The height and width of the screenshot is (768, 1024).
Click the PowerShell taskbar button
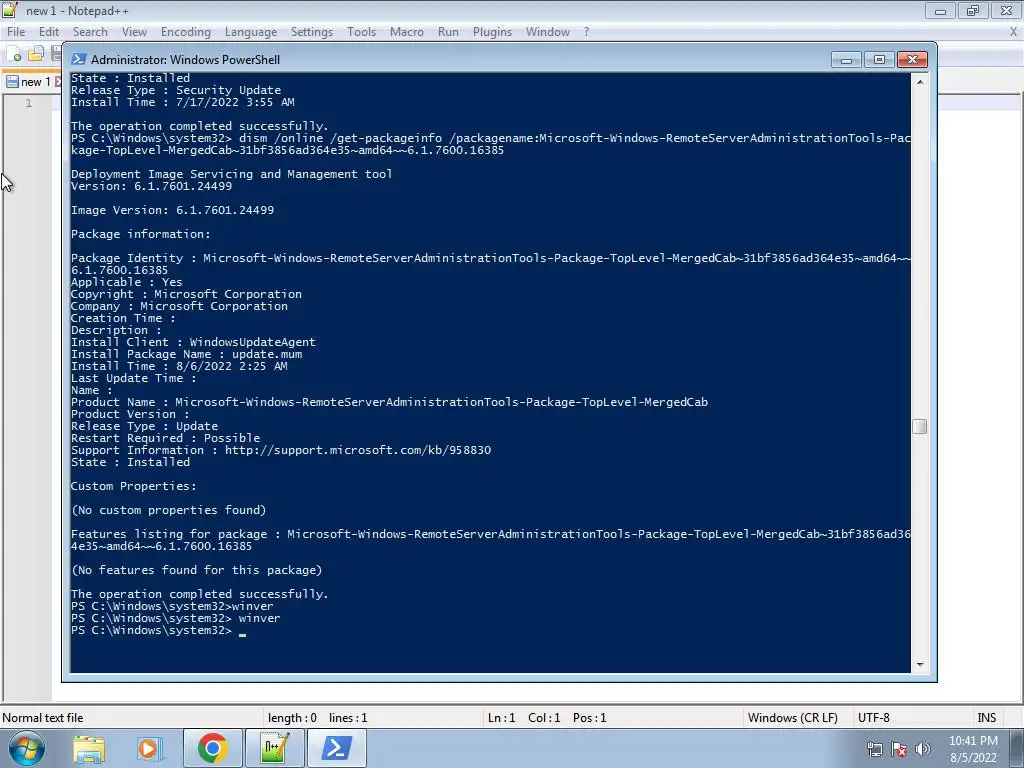point(337,748)
